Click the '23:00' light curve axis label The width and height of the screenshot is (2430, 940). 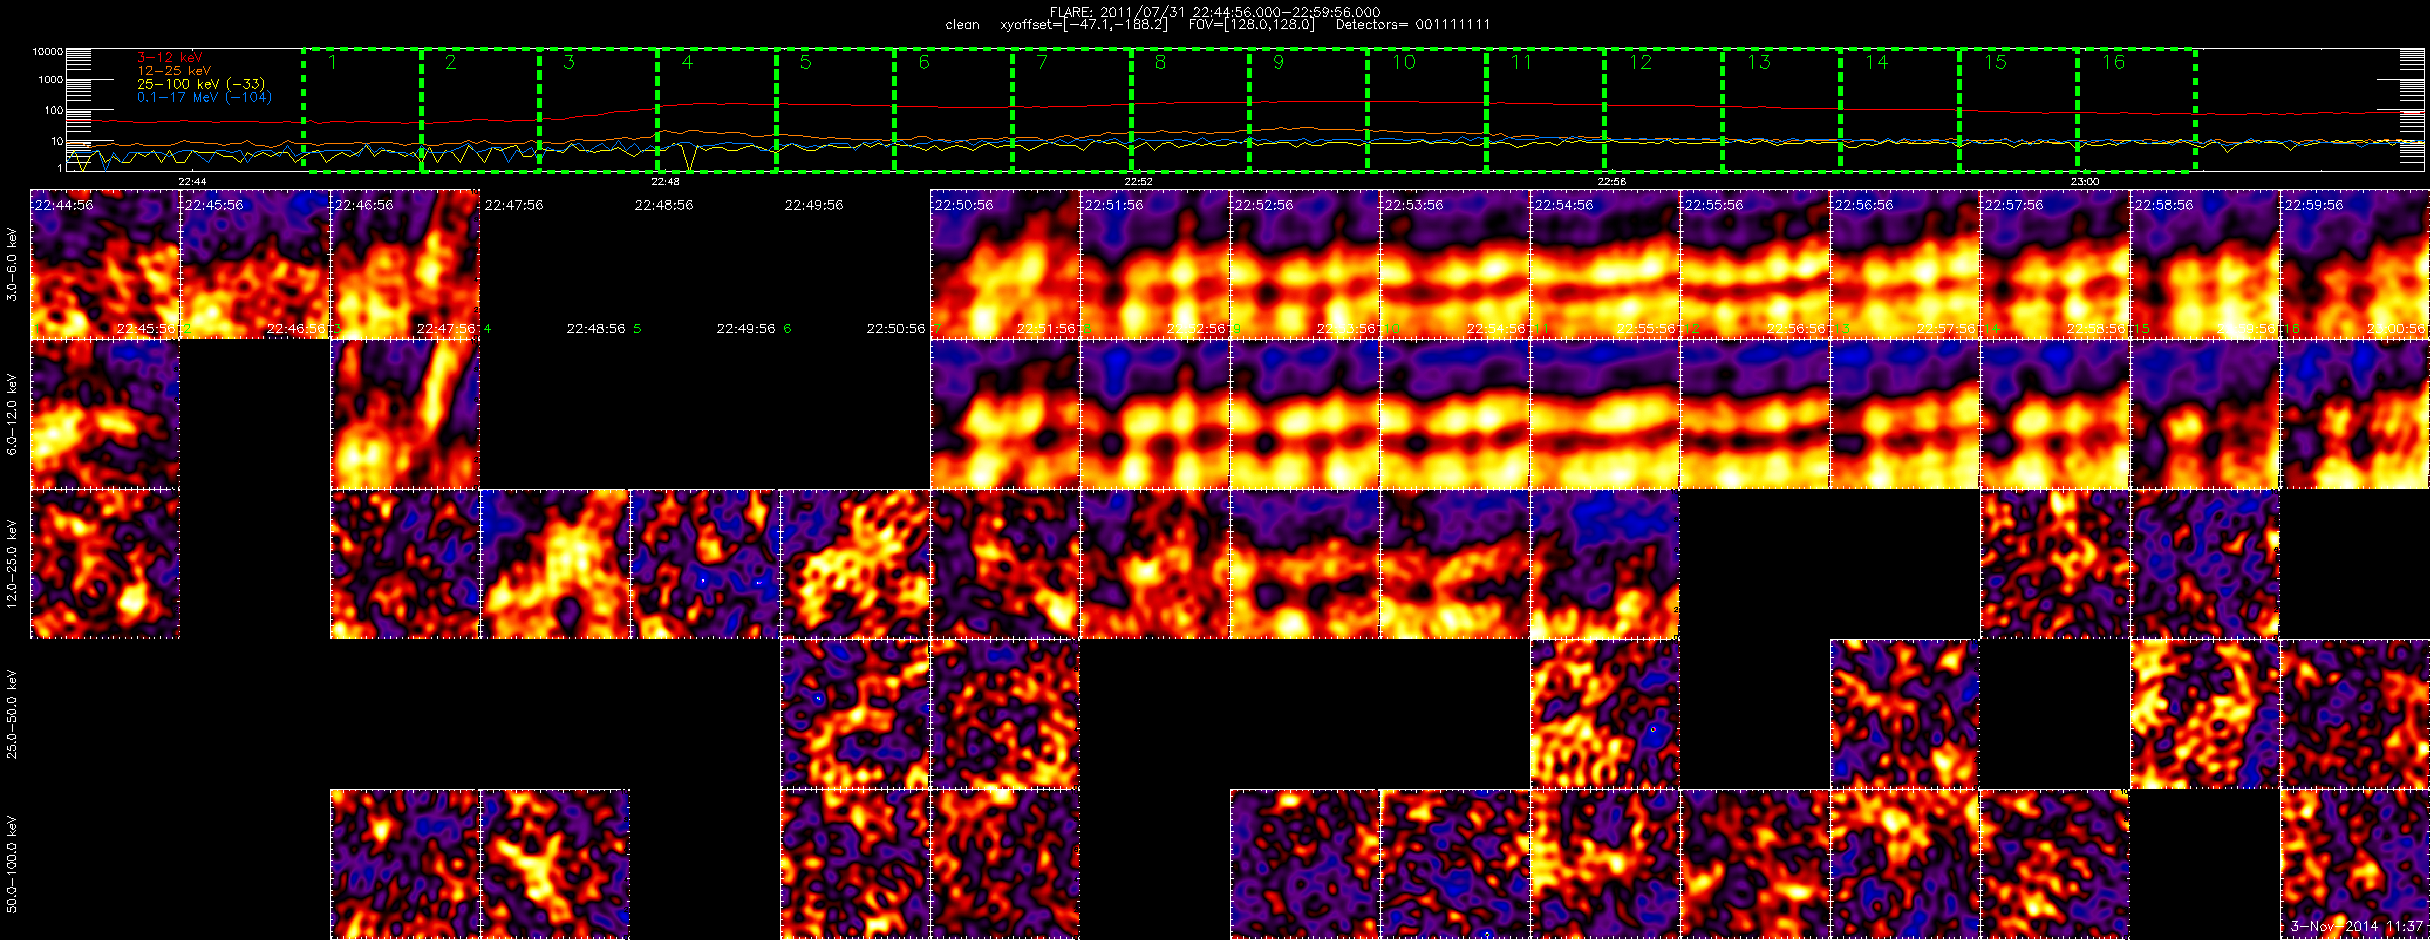coord(2085,182)
